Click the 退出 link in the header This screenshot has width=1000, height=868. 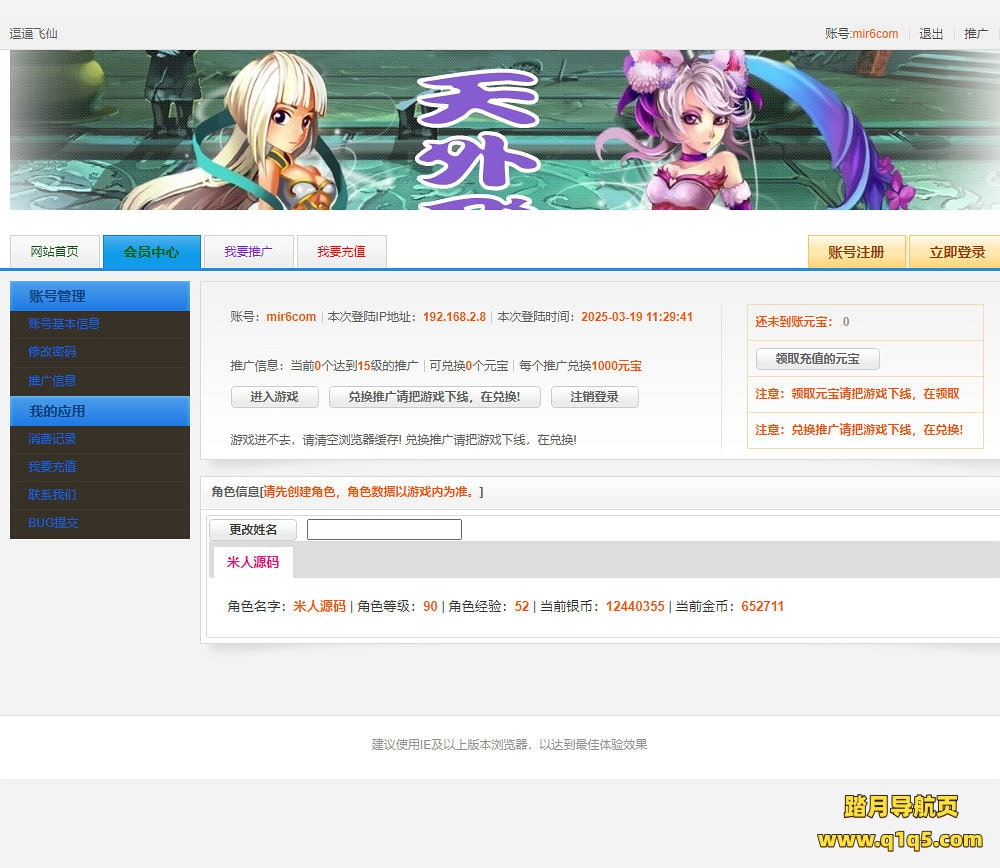click(x=931, y=34)
